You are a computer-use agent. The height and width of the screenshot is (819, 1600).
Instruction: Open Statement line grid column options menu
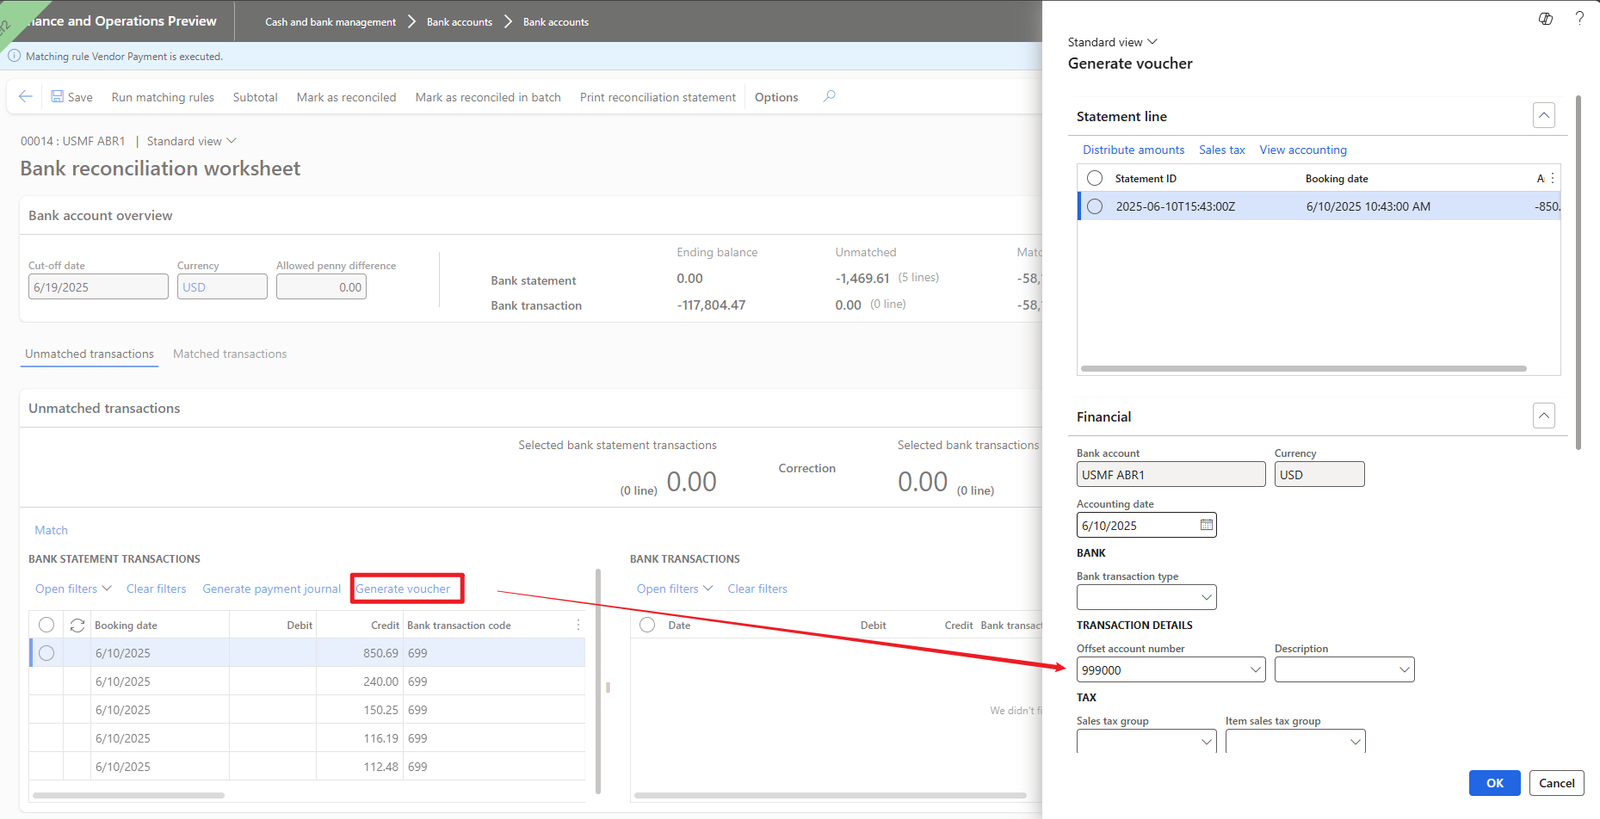point(1553,178)
